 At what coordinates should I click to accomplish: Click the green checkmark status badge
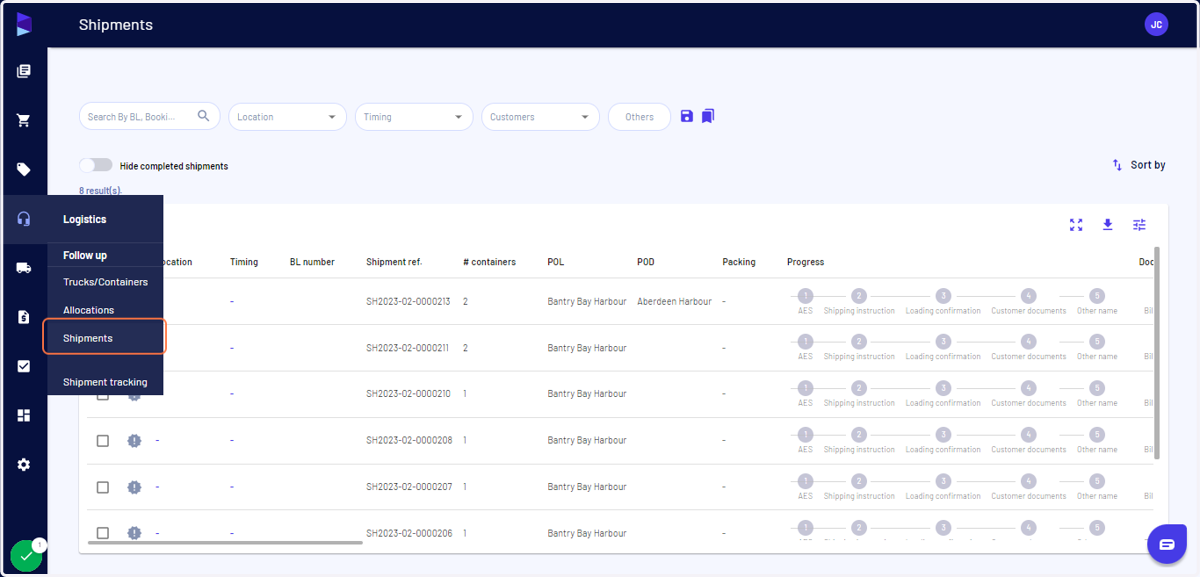(26, 556)
